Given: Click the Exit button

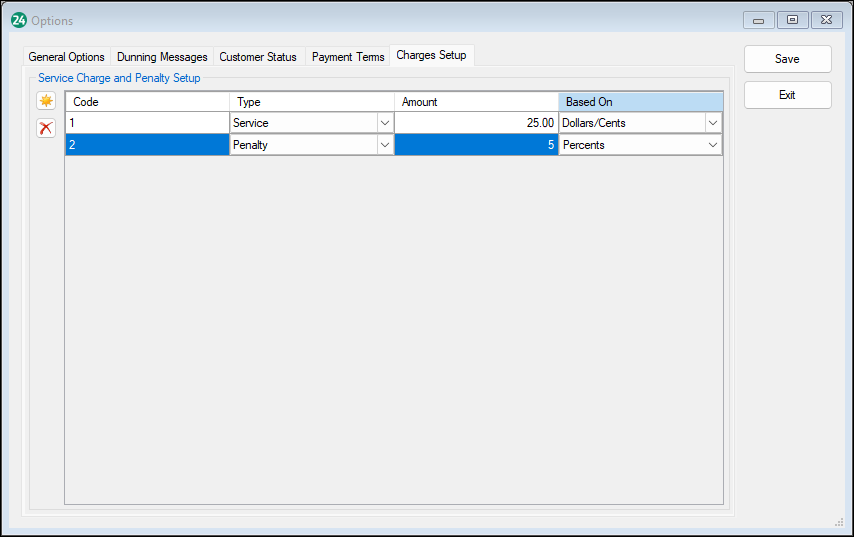Looking at the screenshot, I should pyautogui.click(x=787, y=95).
